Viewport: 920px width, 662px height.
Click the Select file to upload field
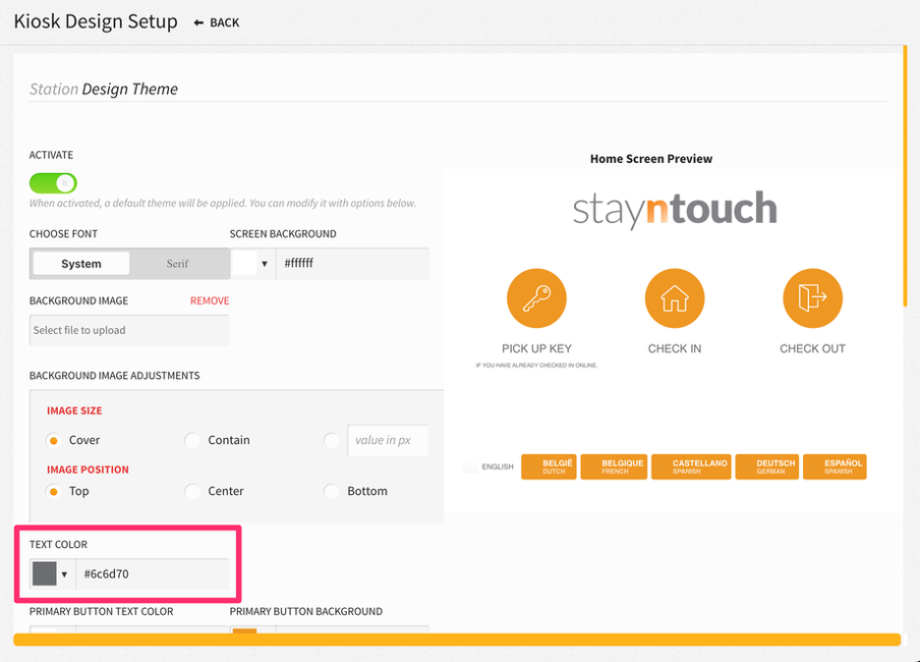(x=129, y=330)
